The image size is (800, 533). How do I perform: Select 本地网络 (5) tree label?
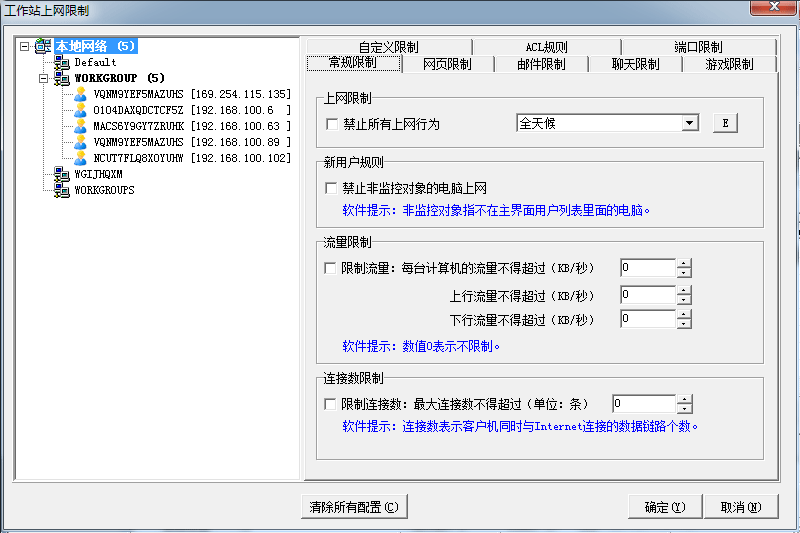95,46
